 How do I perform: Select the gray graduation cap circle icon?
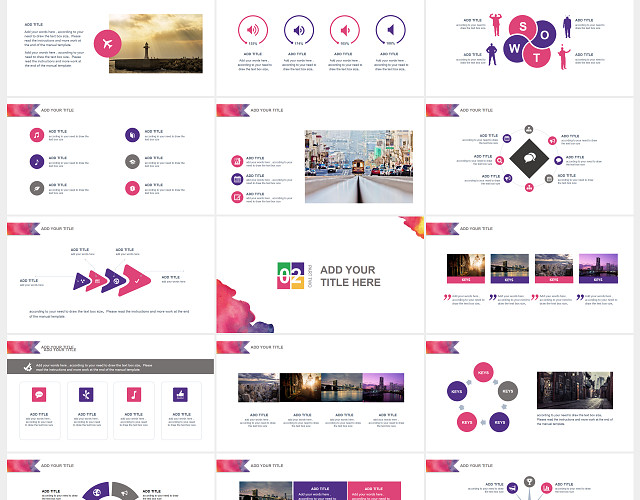132,162
